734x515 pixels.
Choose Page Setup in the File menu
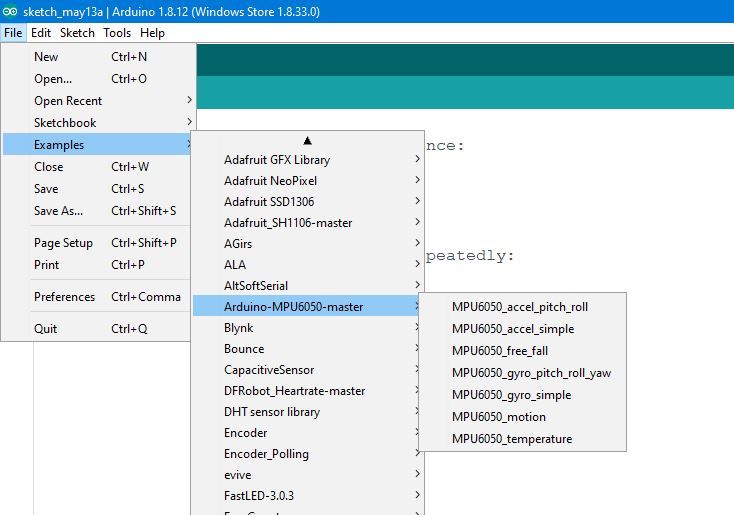(97, 243)
